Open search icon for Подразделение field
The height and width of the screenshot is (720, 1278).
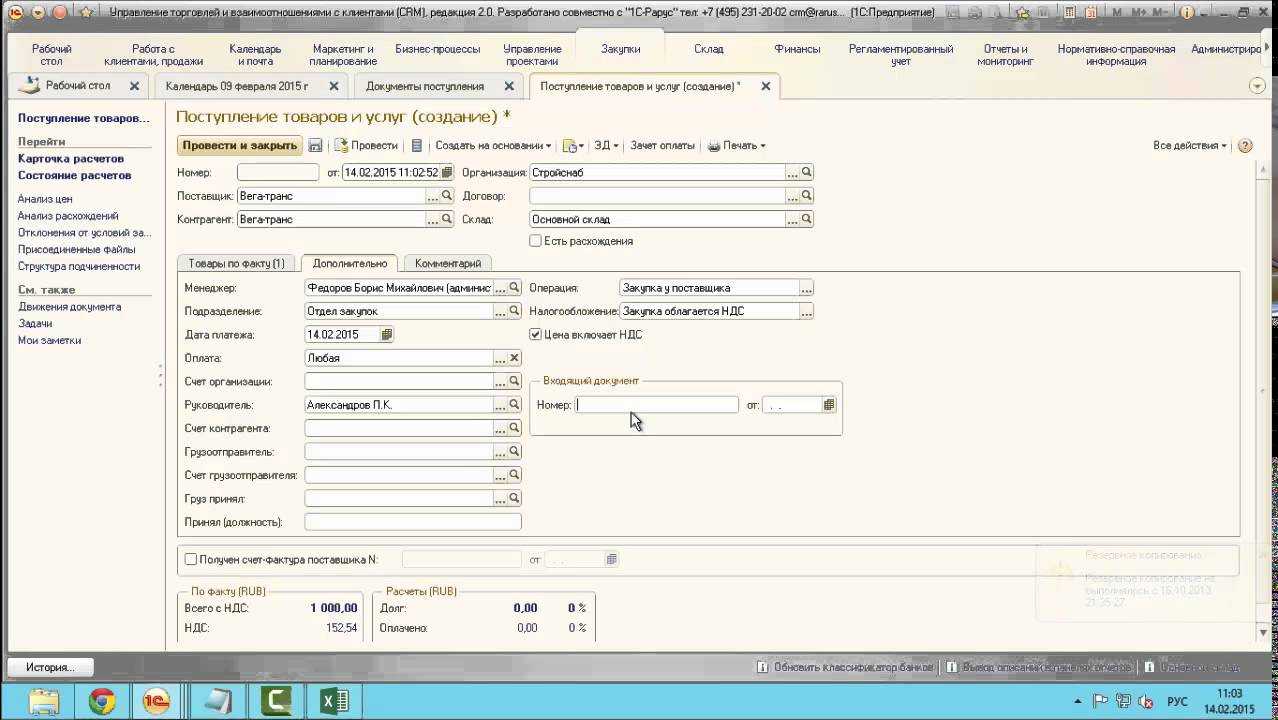coord(515,311)
